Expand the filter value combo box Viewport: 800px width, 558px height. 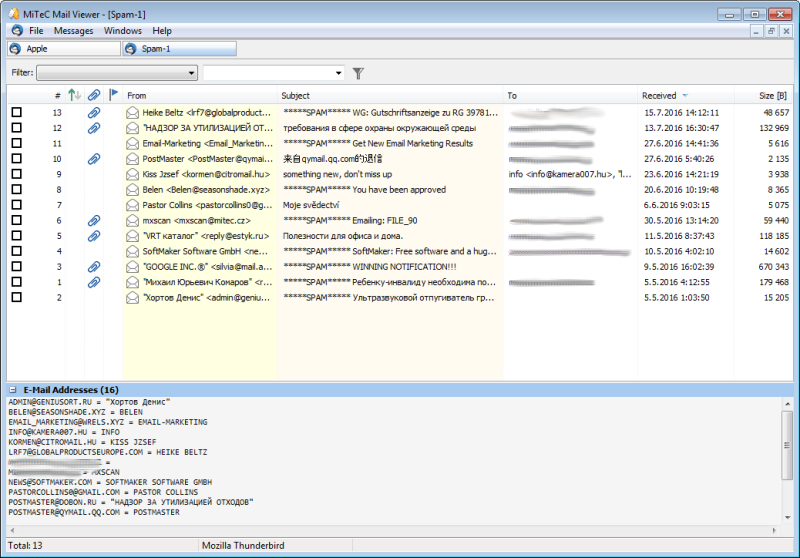pyautogui.click(x=339, y=73)
